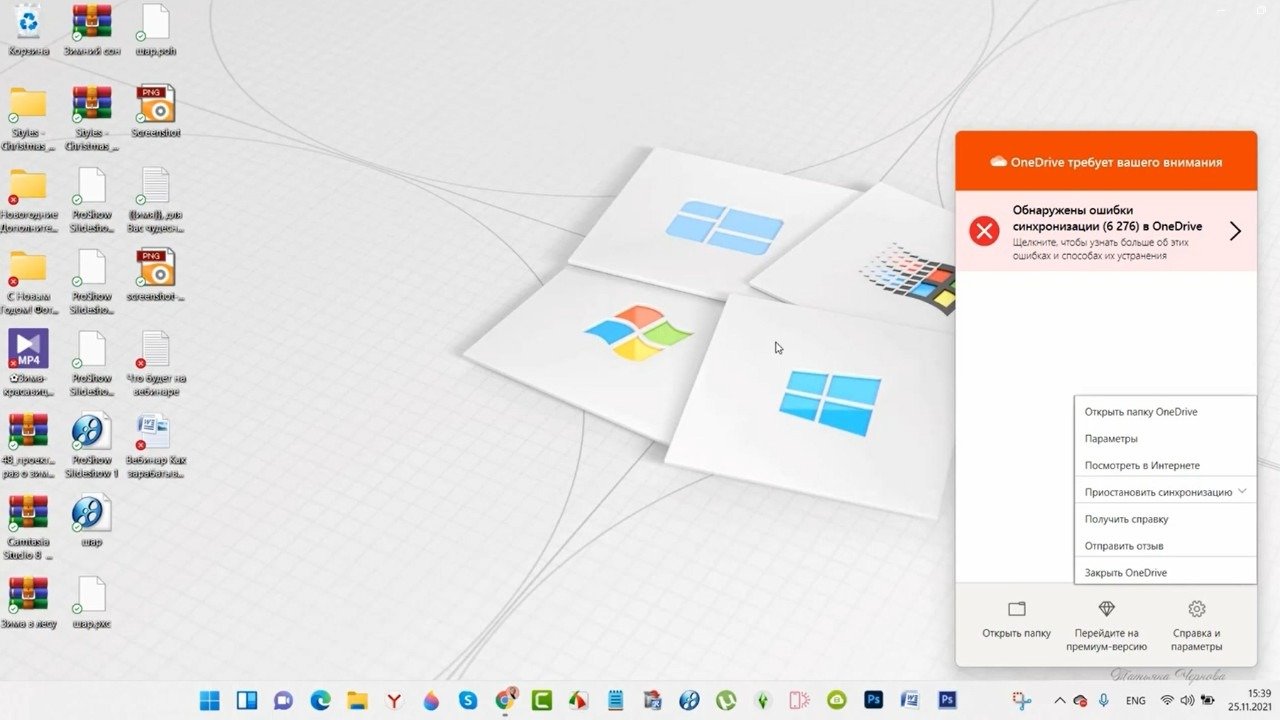Click the red error circle in OneDrive
The width and height of the screenshot is (1280, 720).
(x=985, y=232)
